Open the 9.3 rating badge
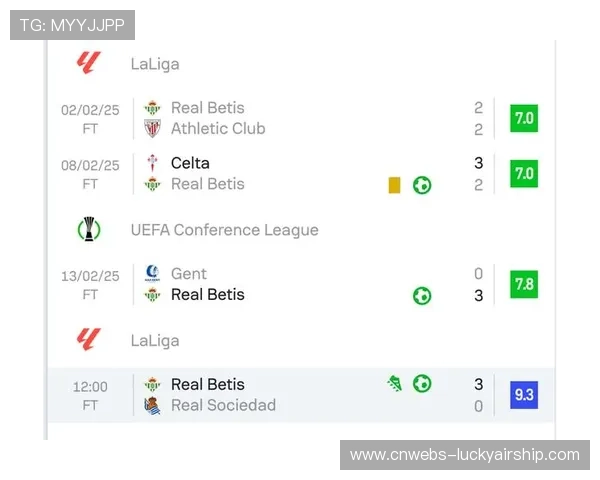The width and height of the screenshot is (600, 480). tap(523, 394)
